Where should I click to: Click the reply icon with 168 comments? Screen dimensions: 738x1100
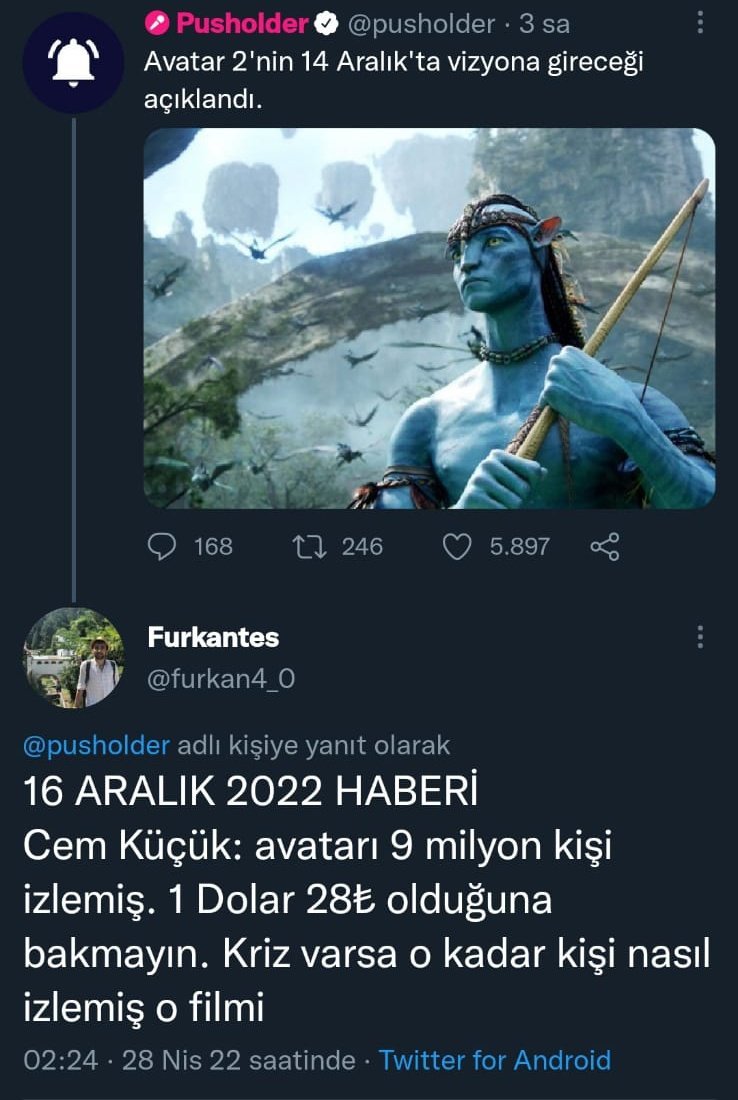162,546
